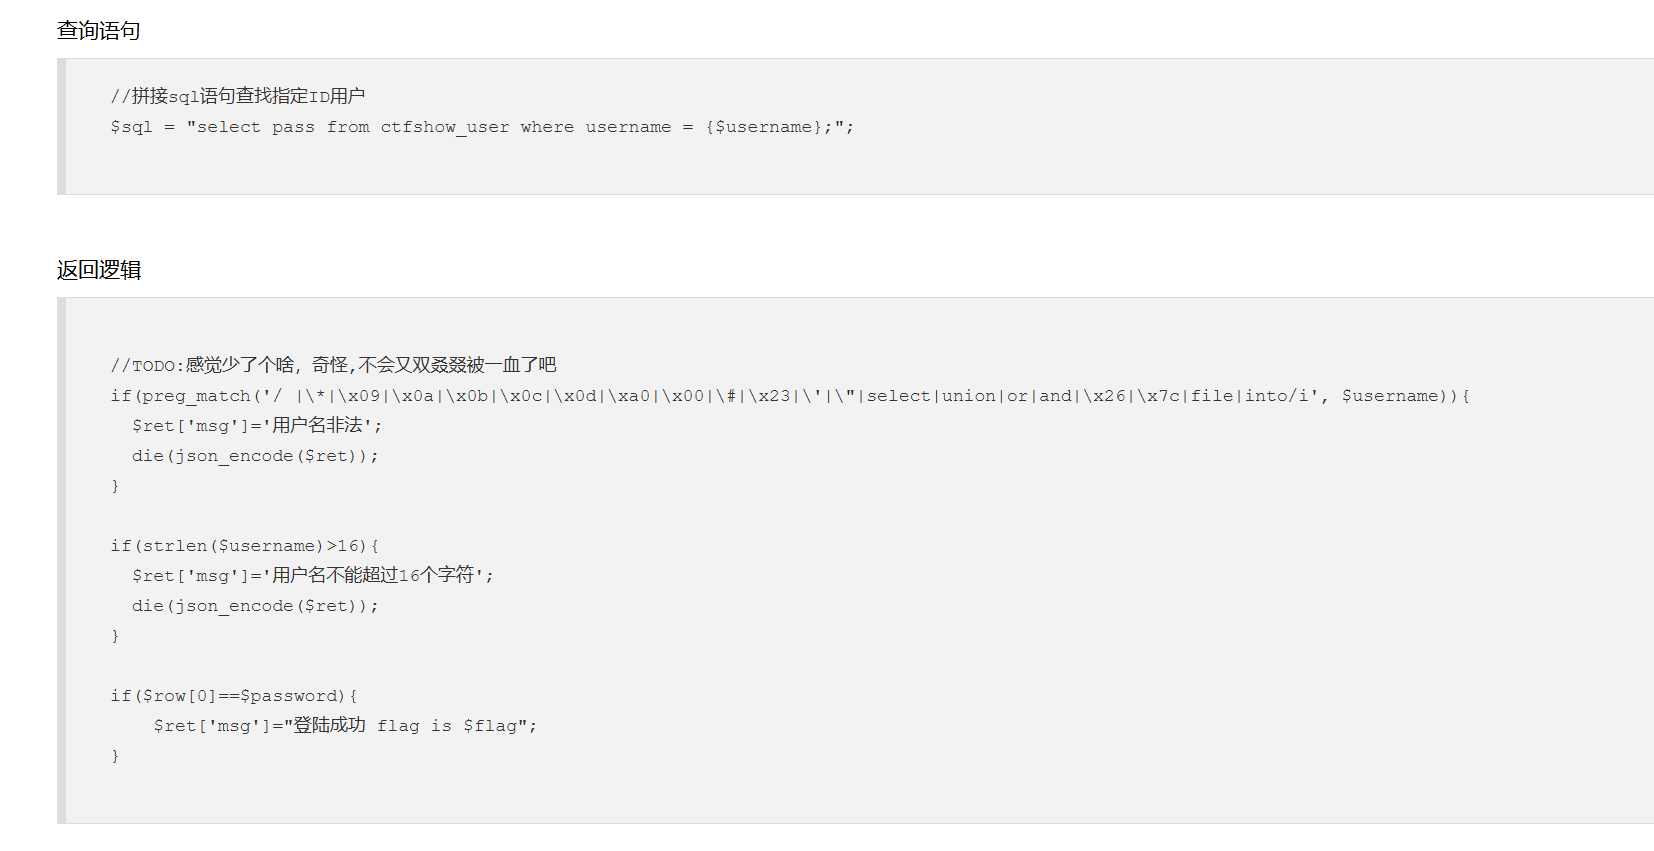Click the TODO comment line in code
The image size is (1654, 851).
pos(333,365)
